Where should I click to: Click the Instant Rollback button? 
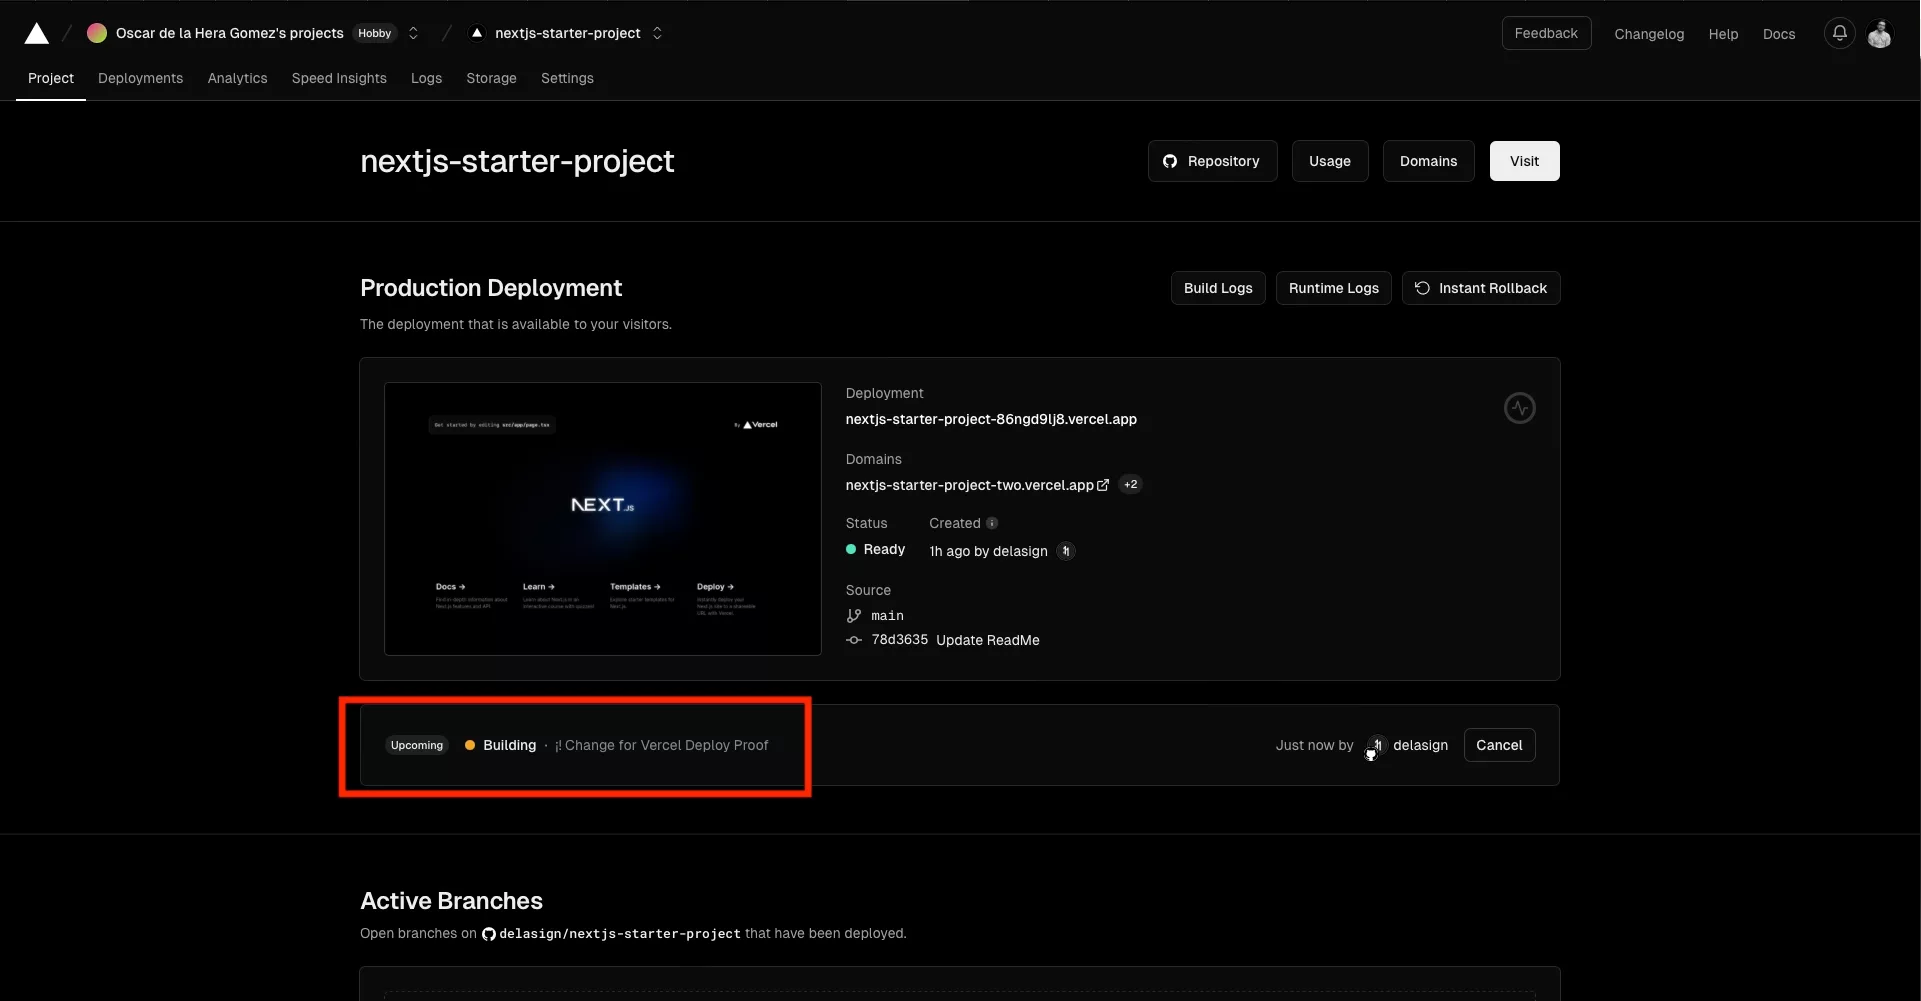tap(1481, 288)
